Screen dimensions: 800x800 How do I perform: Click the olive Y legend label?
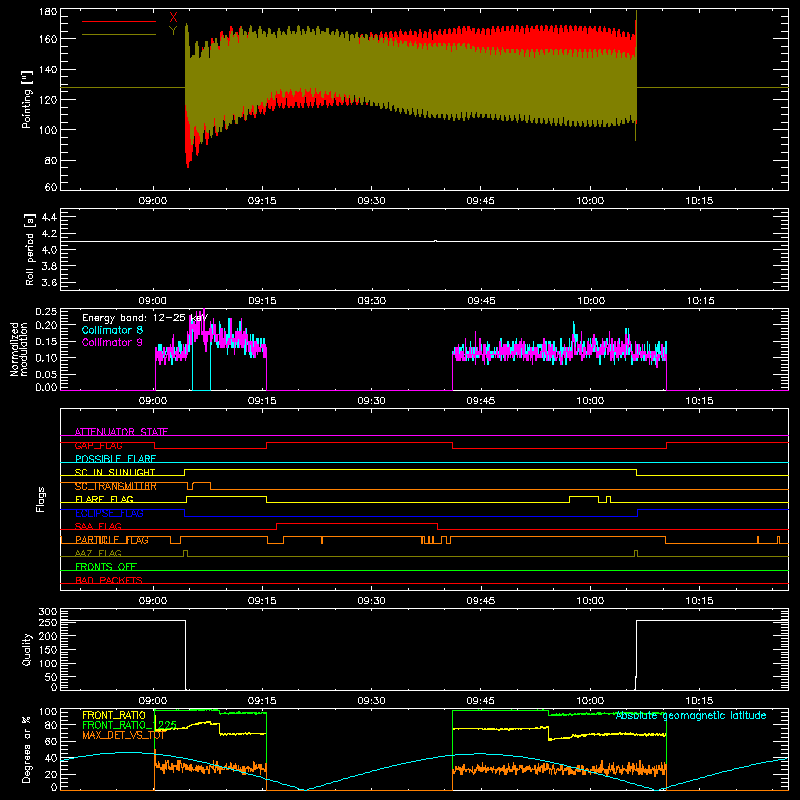click(x=173, y=31)
